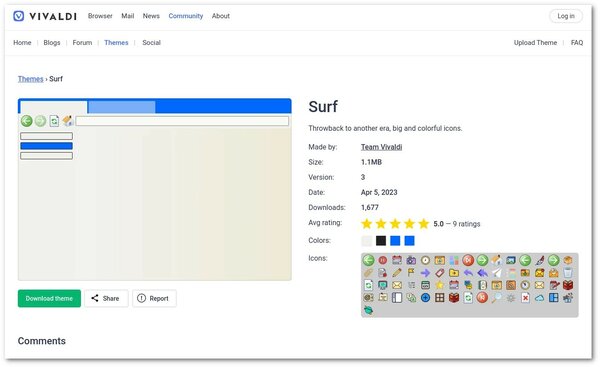Click the "Comments" heading
This screenshot has width=600, height=367.
click(x=42, y=341)
